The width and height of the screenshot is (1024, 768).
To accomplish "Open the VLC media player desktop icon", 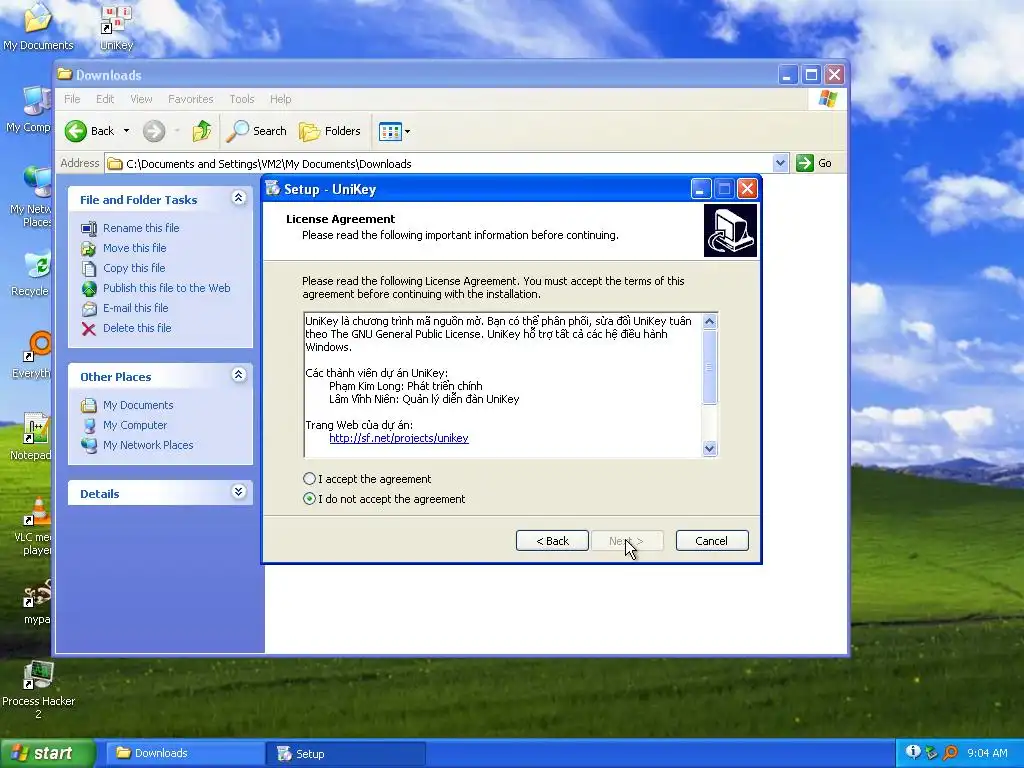I will pos(37,511).
